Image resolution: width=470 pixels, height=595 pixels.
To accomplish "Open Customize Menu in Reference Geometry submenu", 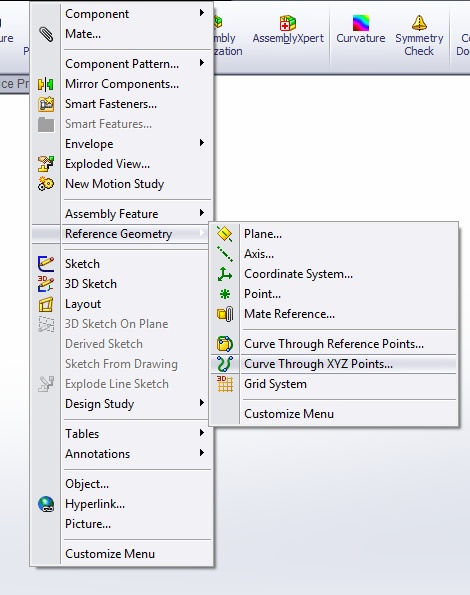I will click(334, 414).
